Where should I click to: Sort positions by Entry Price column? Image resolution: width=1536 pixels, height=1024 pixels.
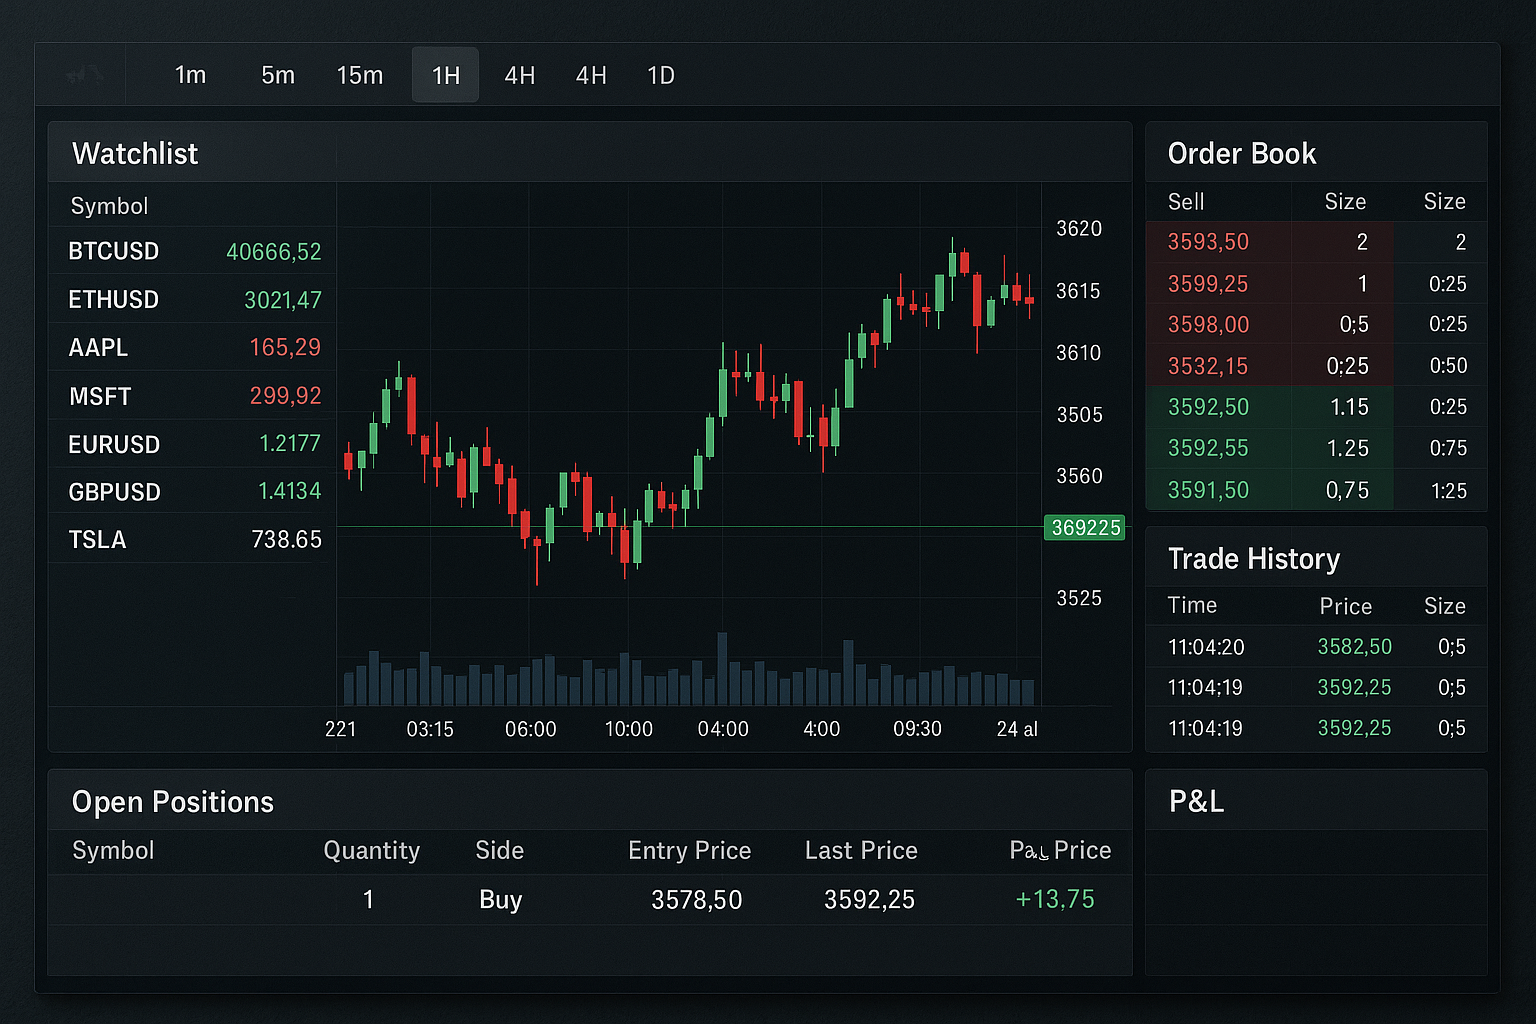click(x=689, y=850)
